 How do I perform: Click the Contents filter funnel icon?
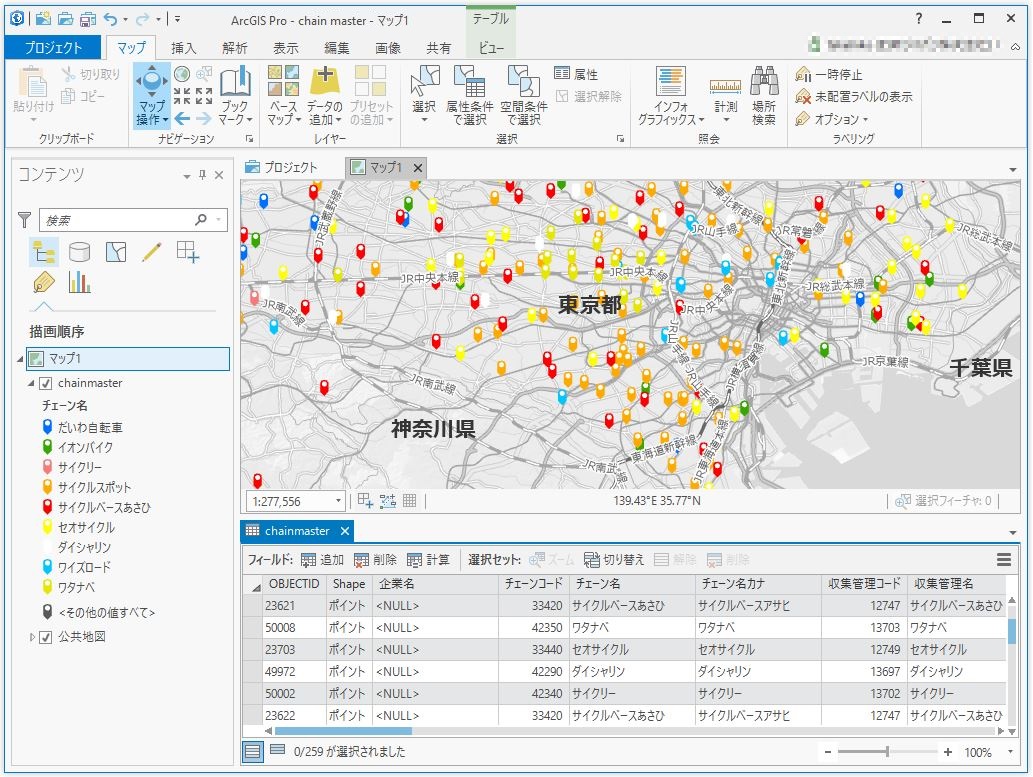[x=24, y=219]
